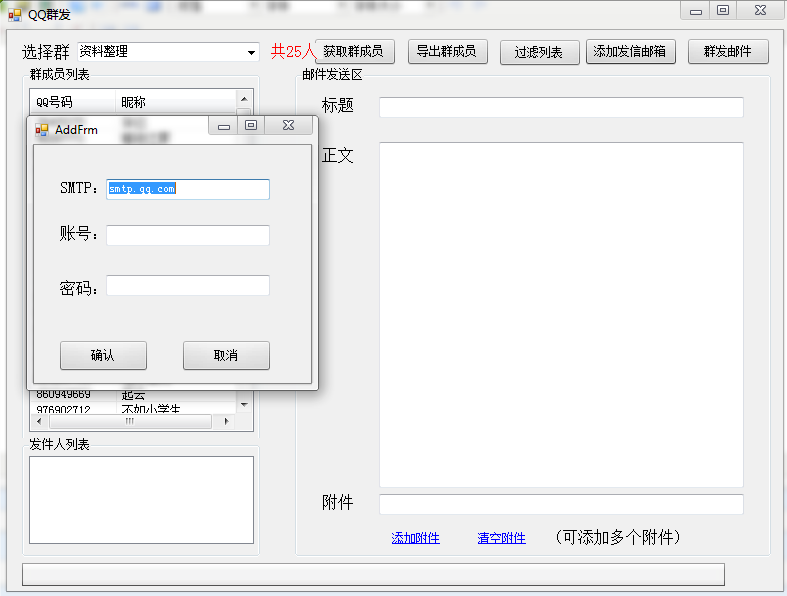This screenshot has height=596, width=787.
Task: Click the AddFrm window icon
Action: (42, 130)
